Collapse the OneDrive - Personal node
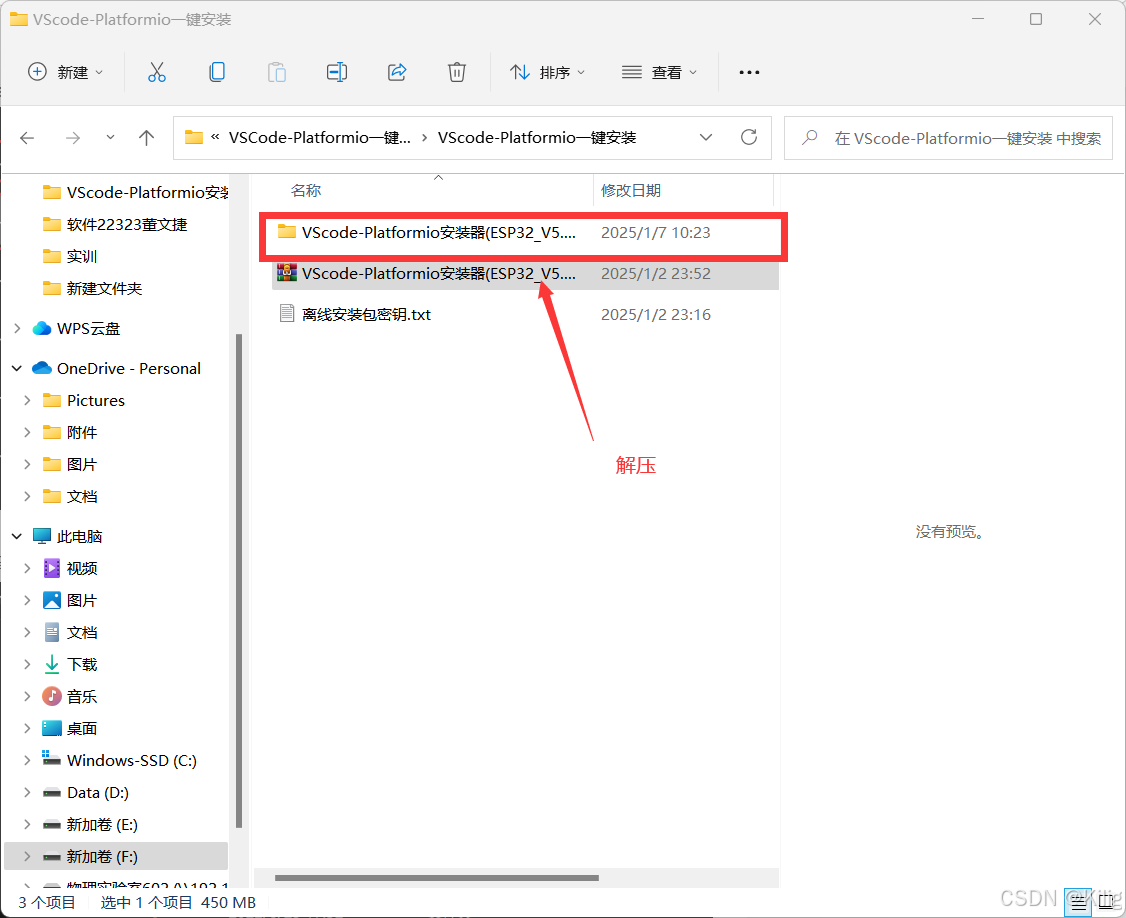1126x918 pixels. point(17,368)
